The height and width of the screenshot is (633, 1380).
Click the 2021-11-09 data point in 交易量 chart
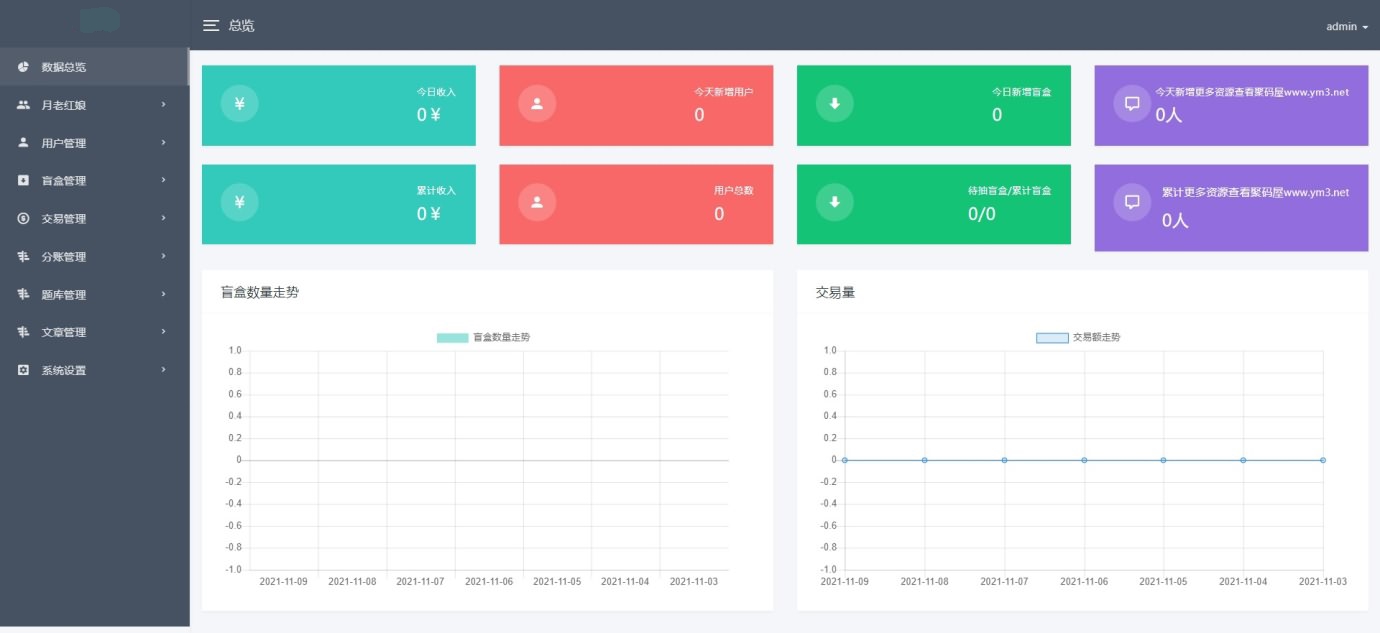[x=845, y=460]
